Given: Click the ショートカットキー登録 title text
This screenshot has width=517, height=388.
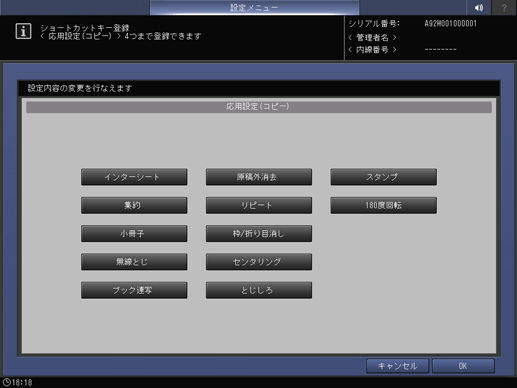Looking at the screenshot, I should click(85, 28).
